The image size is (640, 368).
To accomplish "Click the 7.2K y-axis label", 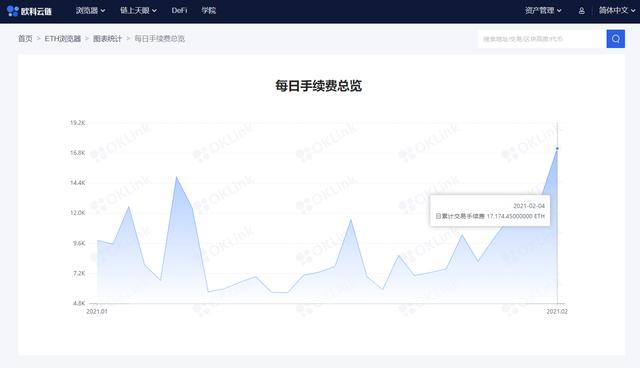I will point(79,273).
